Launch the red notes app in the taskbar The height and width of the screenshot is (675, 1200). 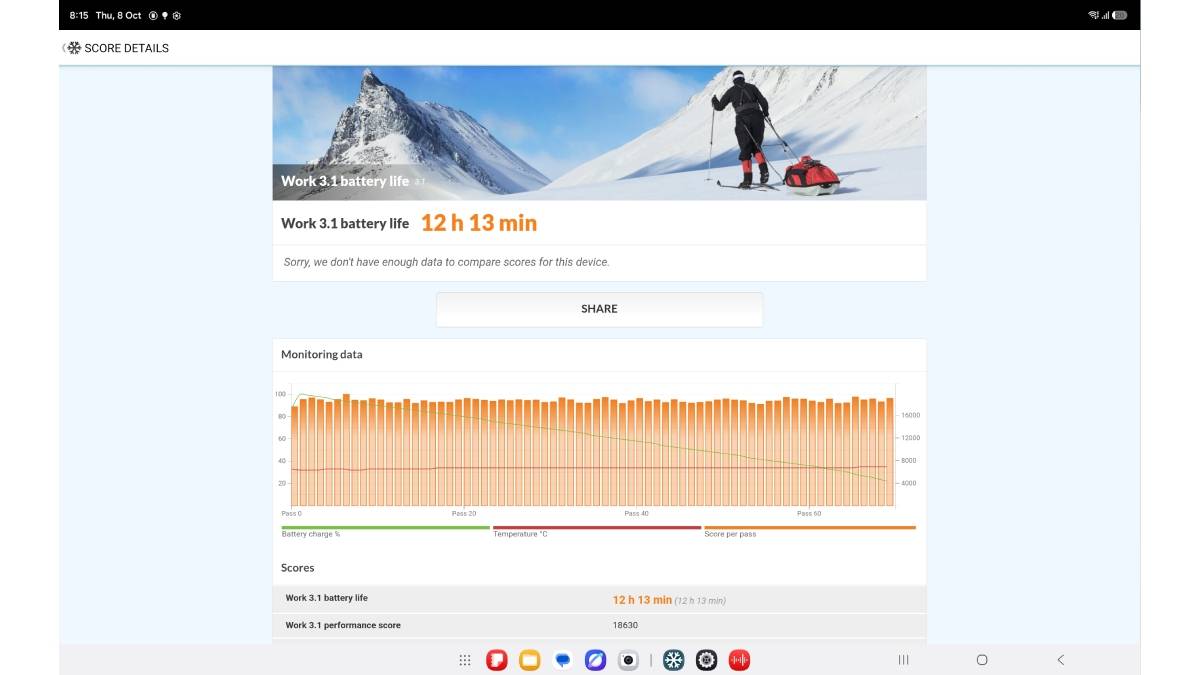click(496, 660)
